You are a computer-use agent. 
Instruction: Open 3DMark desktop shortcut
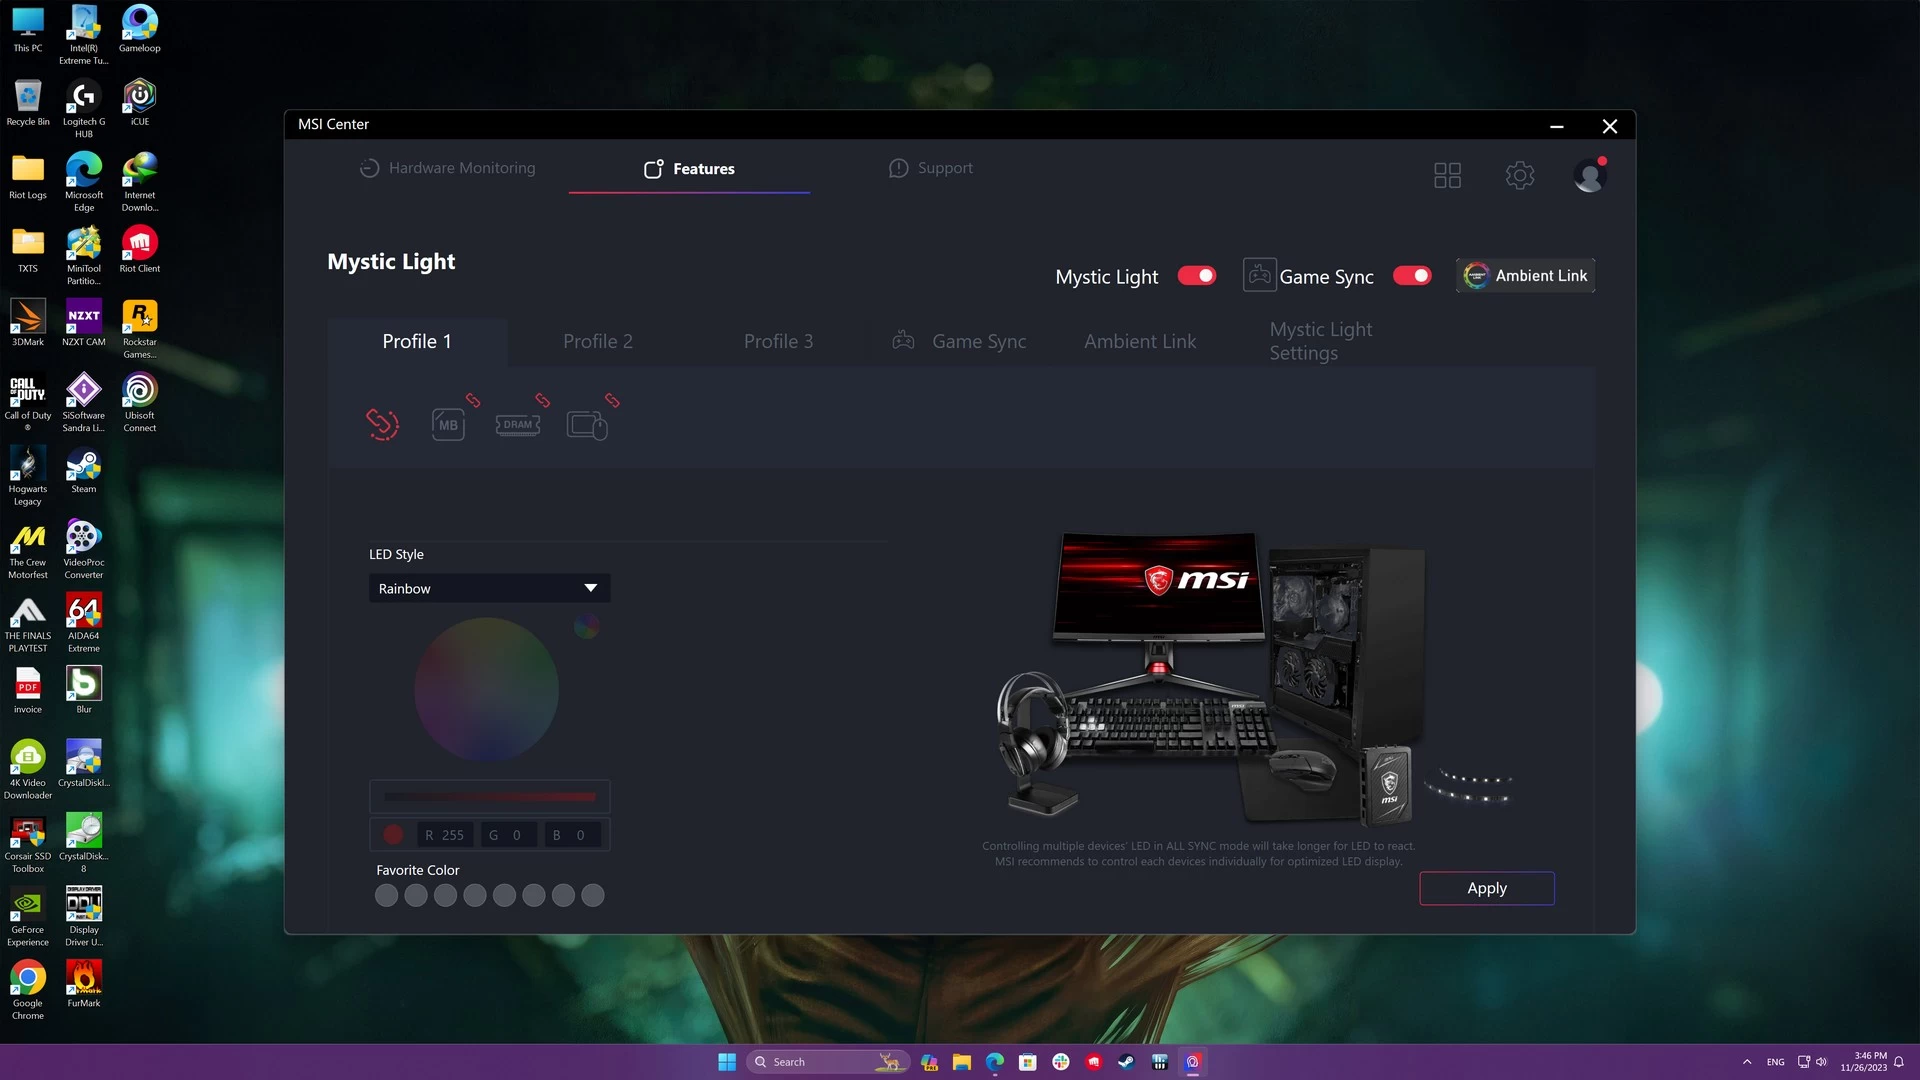pyautogui.click(x=28, y=323)
